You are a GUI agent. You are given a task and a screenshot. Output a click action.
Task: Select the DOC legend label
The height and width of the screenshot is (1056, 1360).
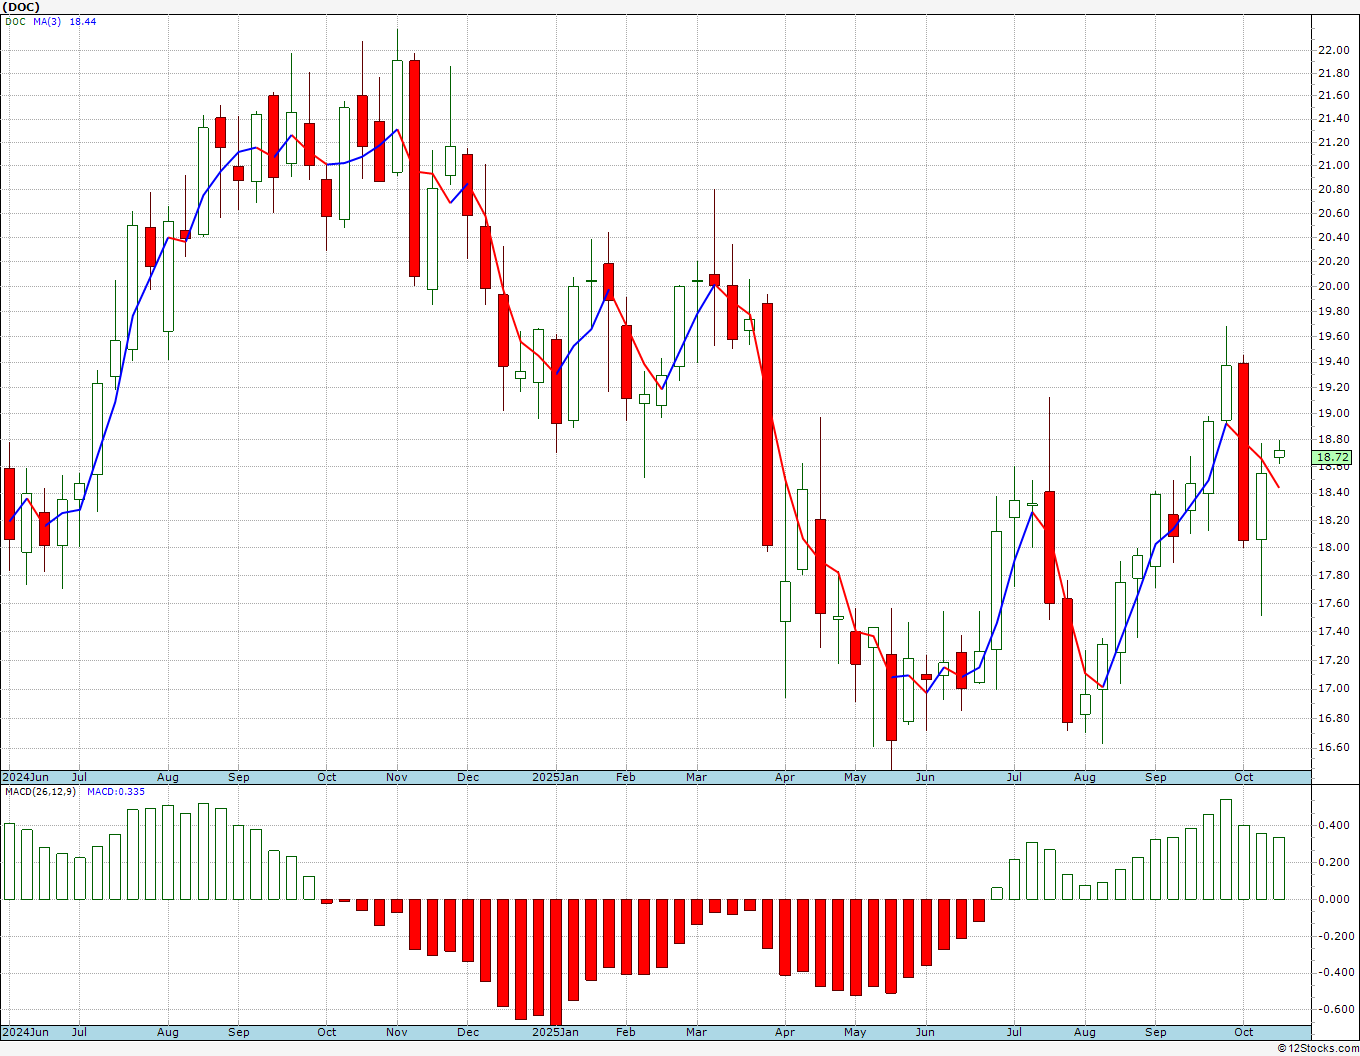[x=16, y=22]
